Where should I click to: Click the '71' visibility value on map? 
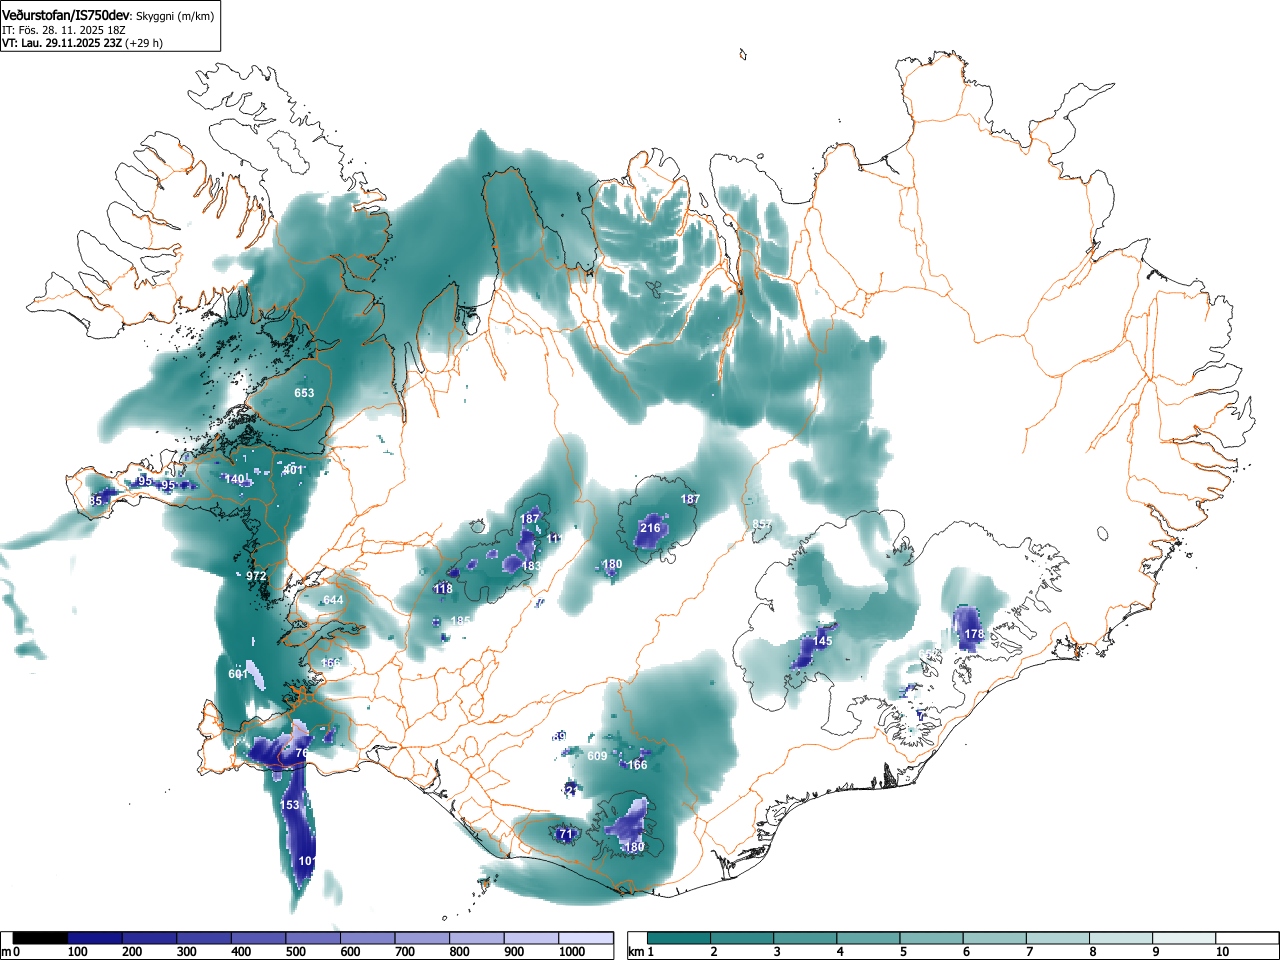(x=566, y=833)
